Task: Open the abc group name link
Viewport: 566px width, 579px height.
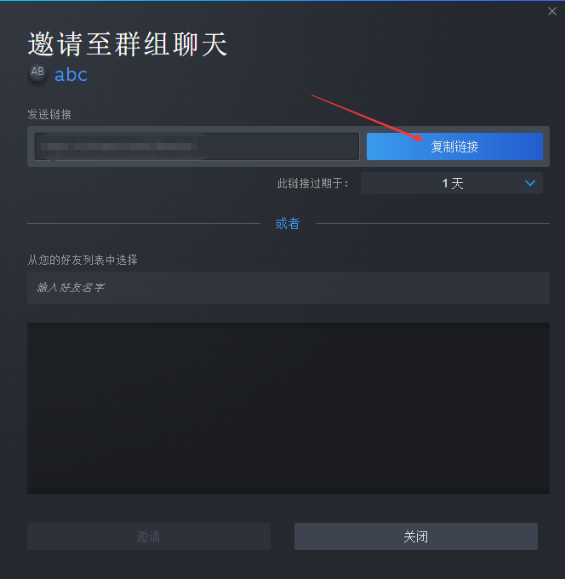Action: (x=71, y=75)
